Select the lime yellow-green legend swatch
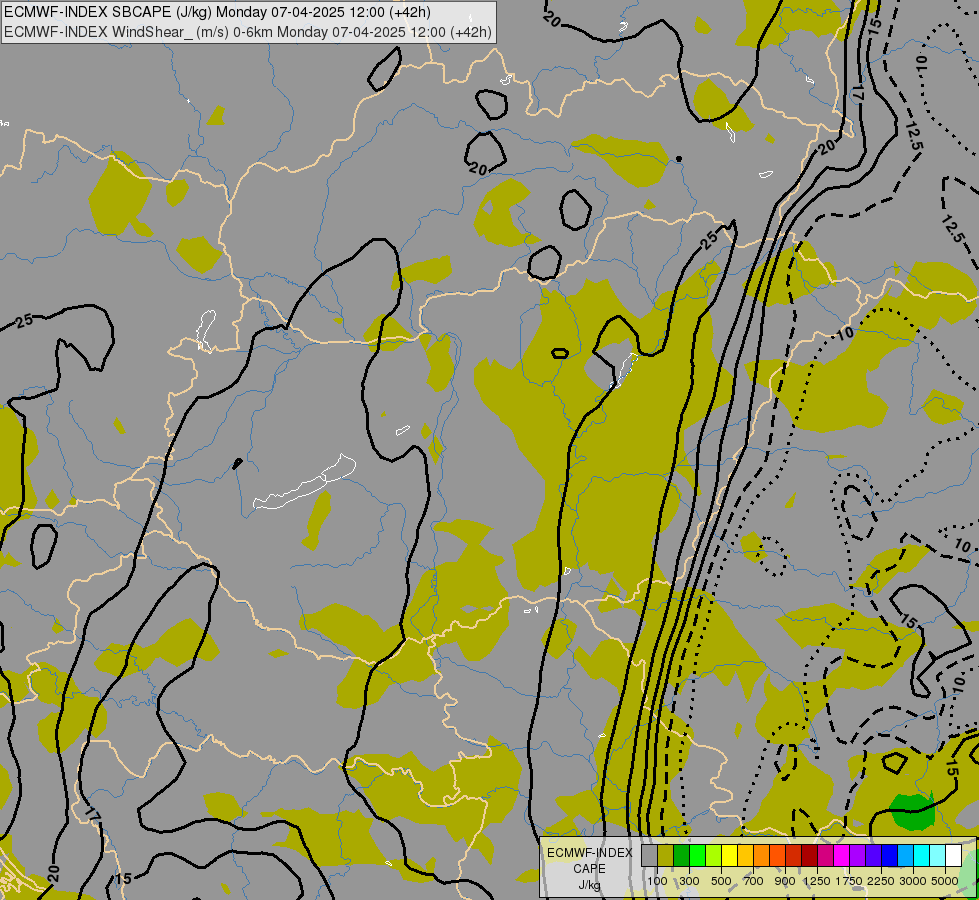 point(714,855)
